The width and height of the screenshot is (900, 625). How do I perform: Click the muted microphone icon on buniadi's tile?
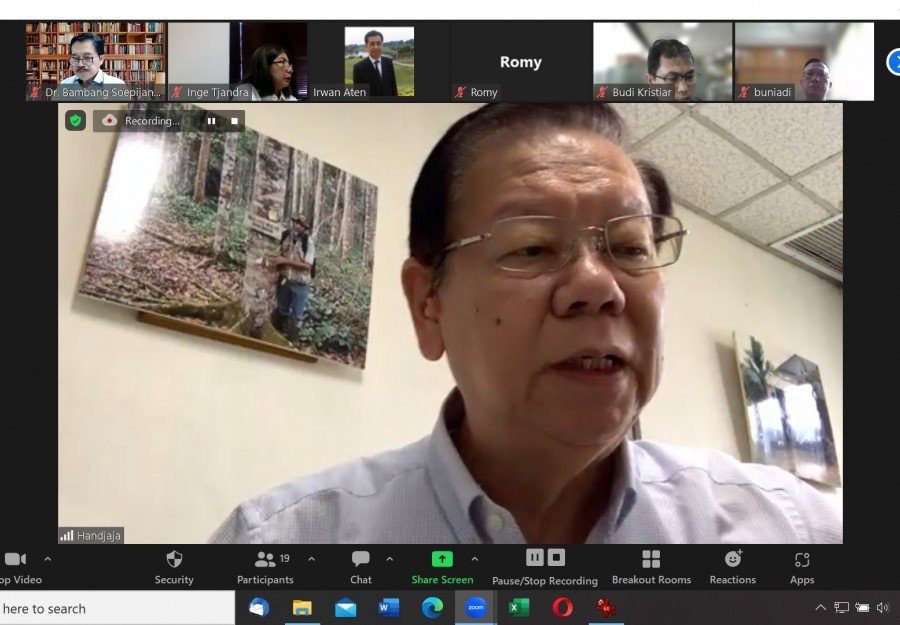click(744, 92)
